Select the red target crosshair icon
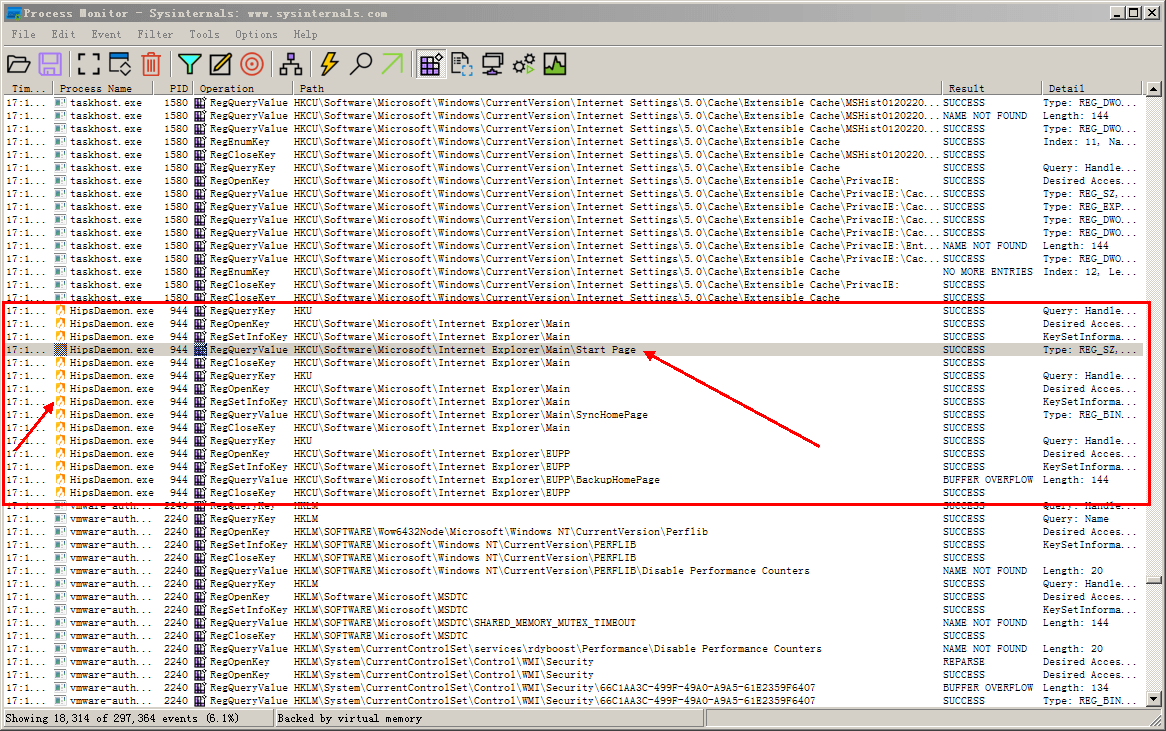 point(252,65)
